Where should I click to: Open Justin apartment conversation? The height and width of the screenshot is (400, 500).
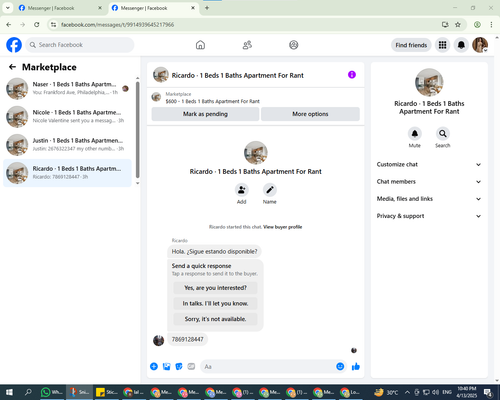click(67, 145)
